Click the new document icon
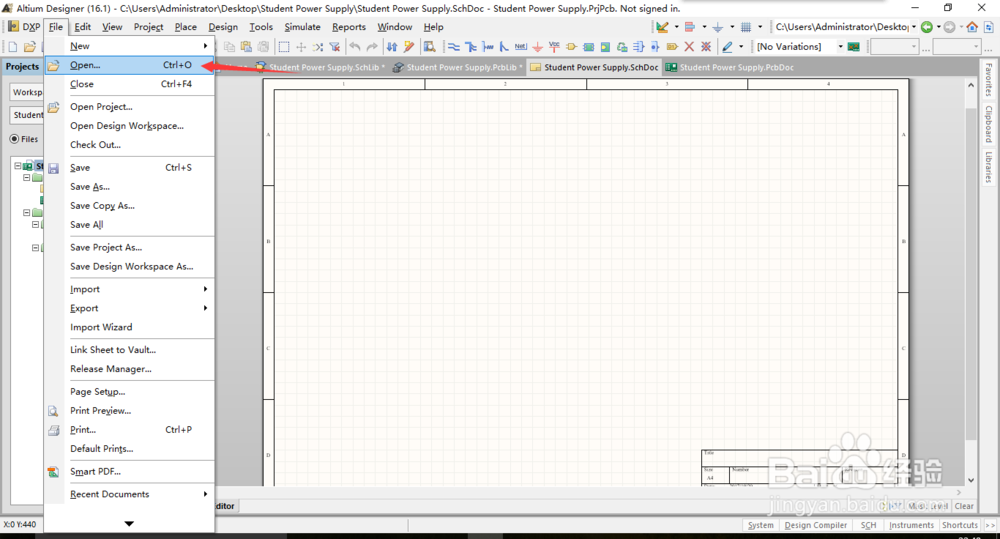Screen dimensions: 1000x539 (x=12, y=47)
